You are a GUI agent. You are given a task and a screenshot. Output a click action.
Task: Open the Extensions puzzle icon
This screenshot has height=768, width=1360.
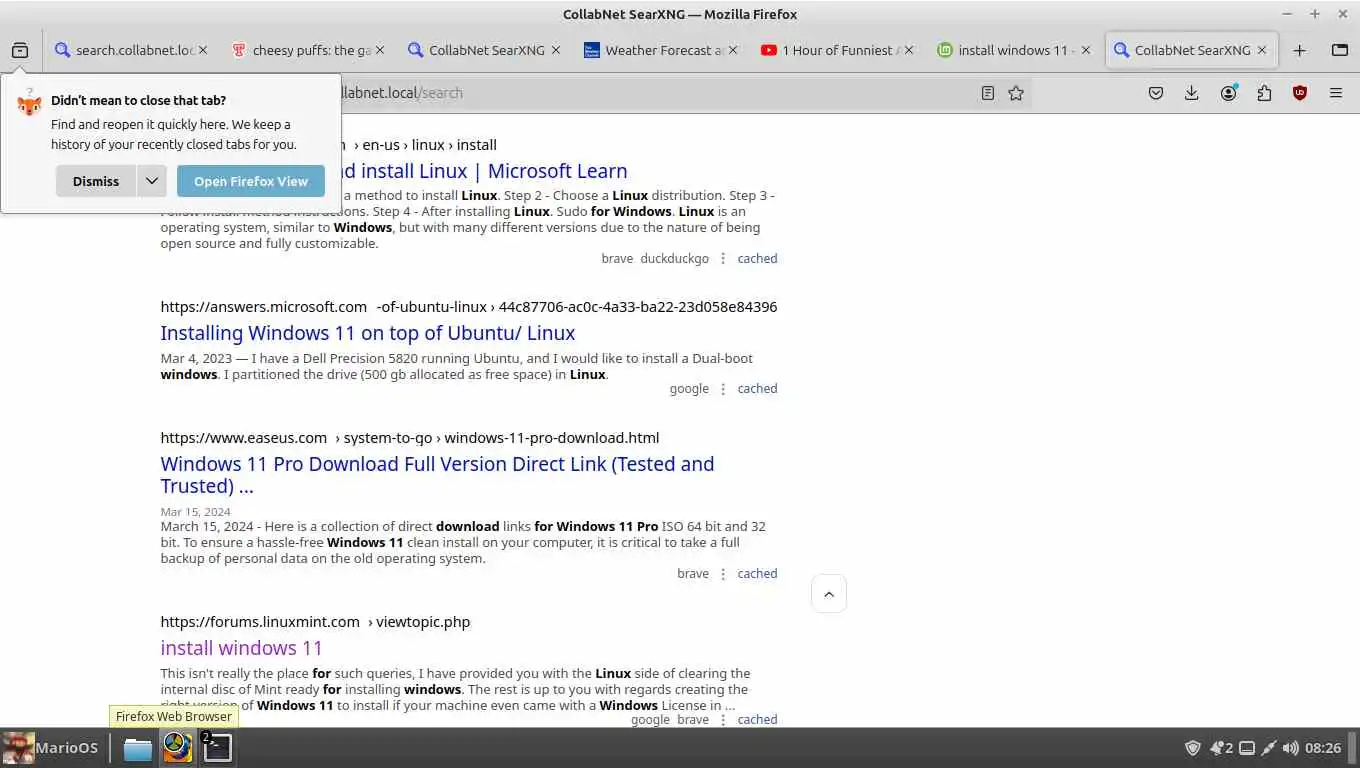pos(1264,93)
